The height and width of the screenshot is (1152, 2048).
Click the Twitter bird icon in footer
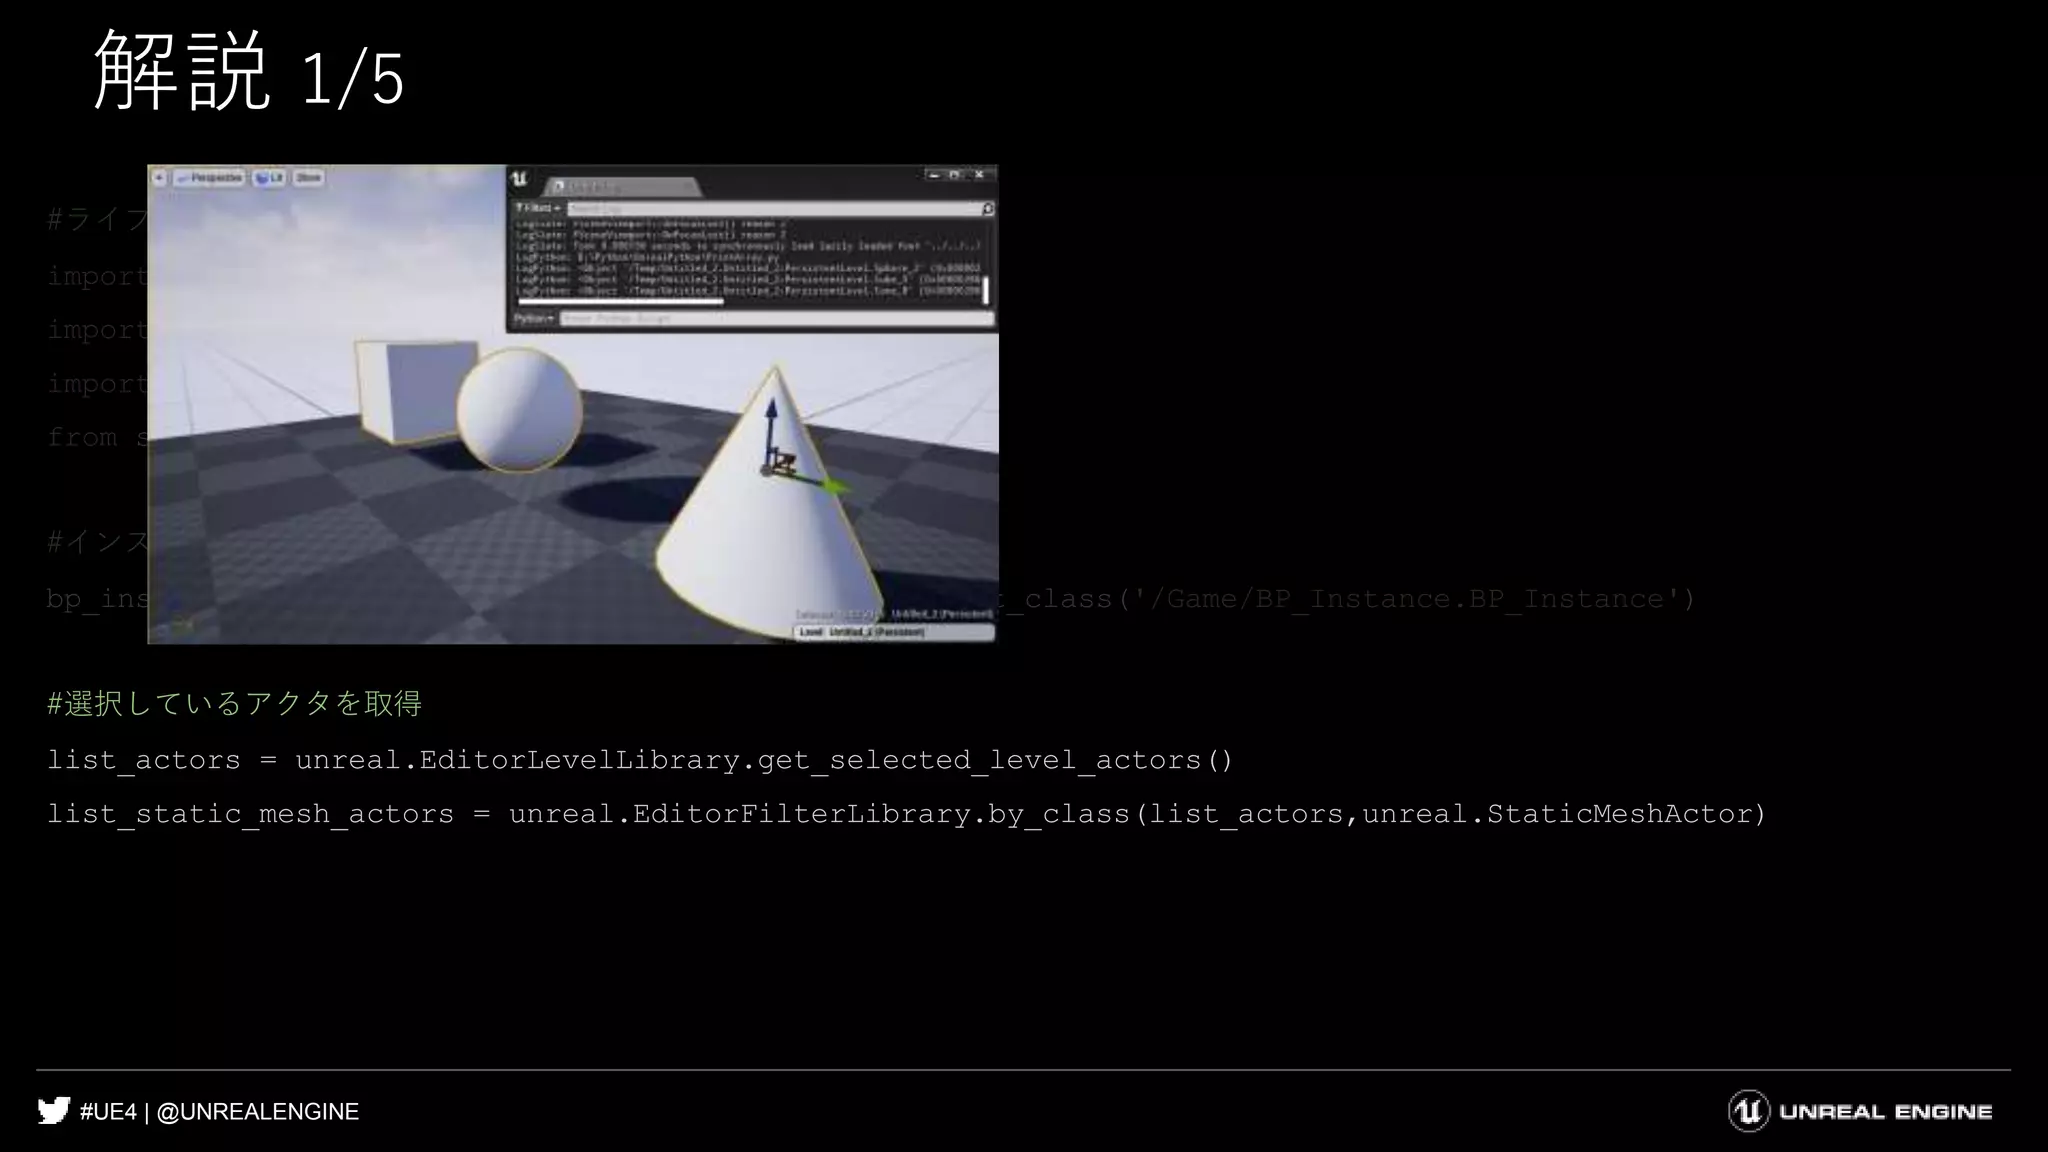pyautogui.click(x=54, y=1111)
